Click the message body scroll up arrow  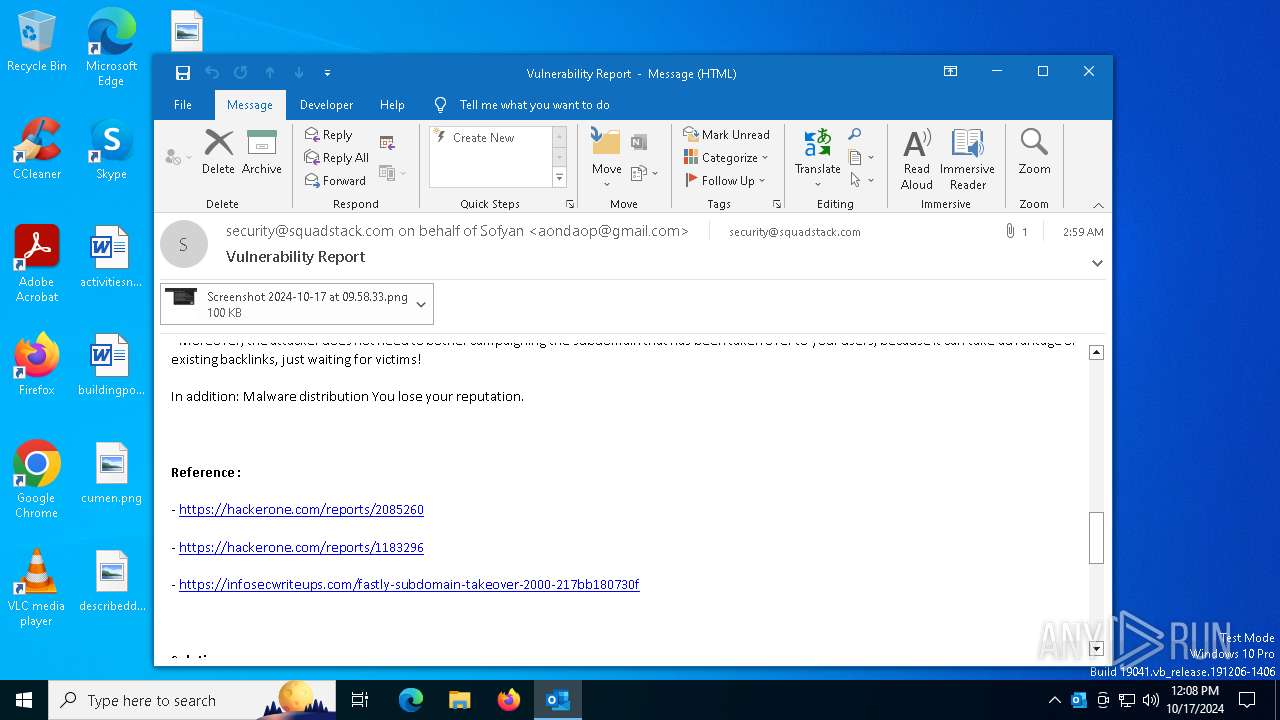pos(1097,353)
